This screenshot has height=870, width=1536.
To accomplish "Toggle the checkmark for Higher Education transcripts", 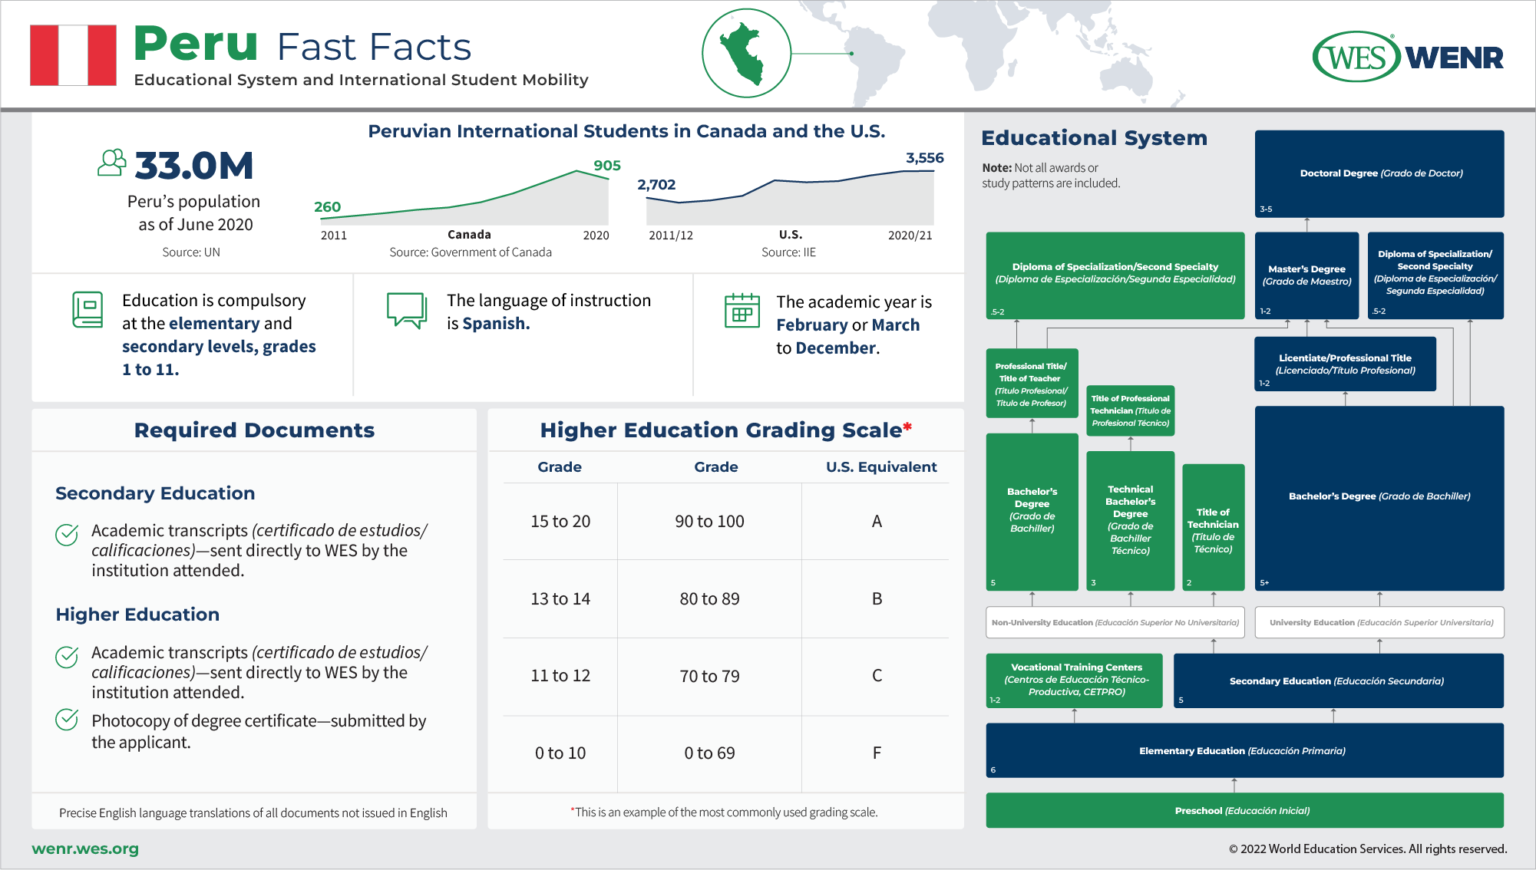I will point(66,656).
